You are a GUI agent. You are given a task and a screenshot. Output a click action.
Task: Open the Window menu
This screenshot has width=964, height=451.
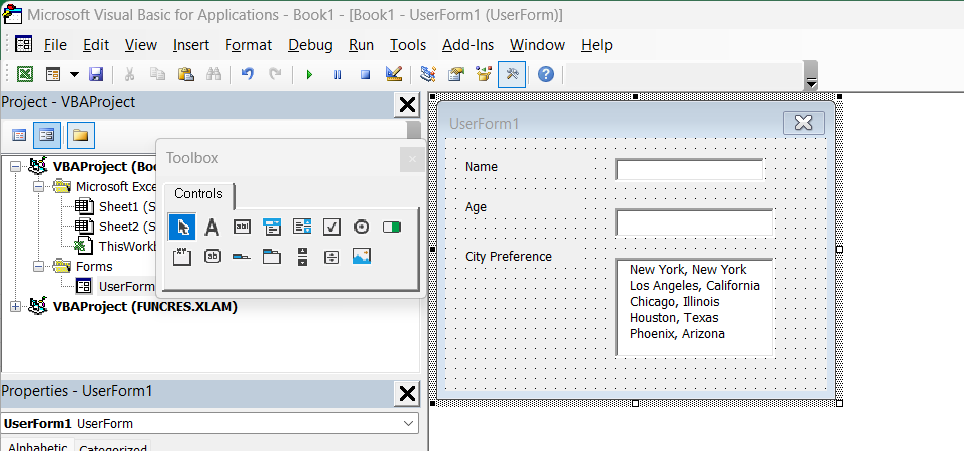537,45
